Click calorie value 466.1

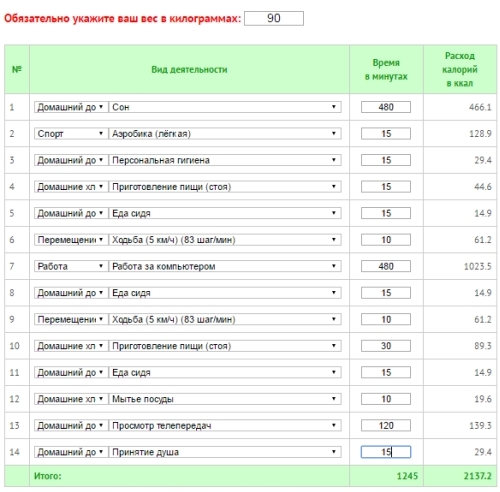click(x=480, y=107)
